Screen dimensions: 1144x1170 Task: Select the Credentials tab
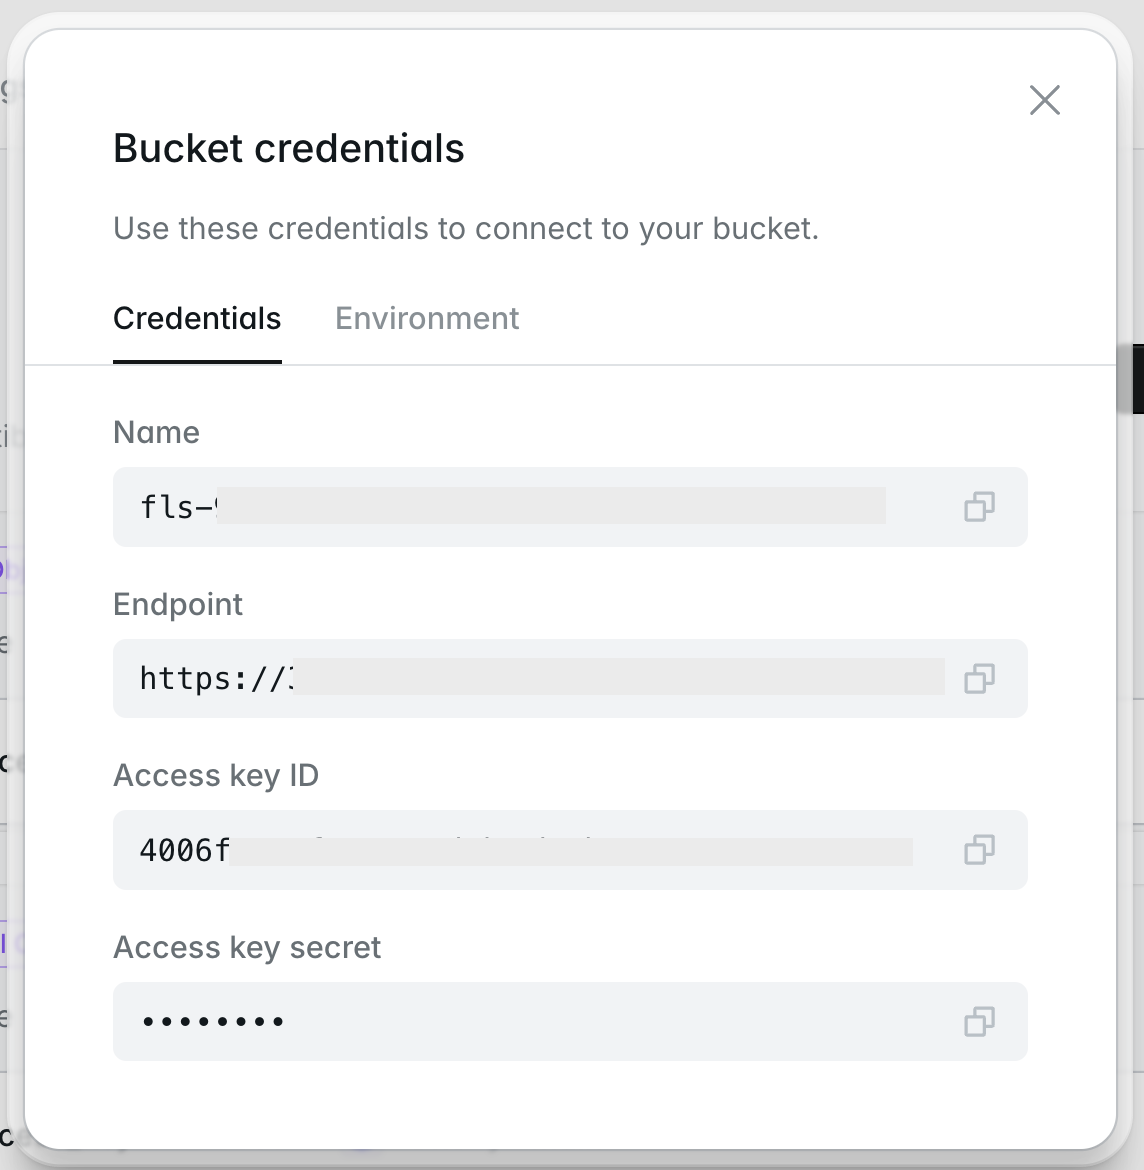pos(197,319)
